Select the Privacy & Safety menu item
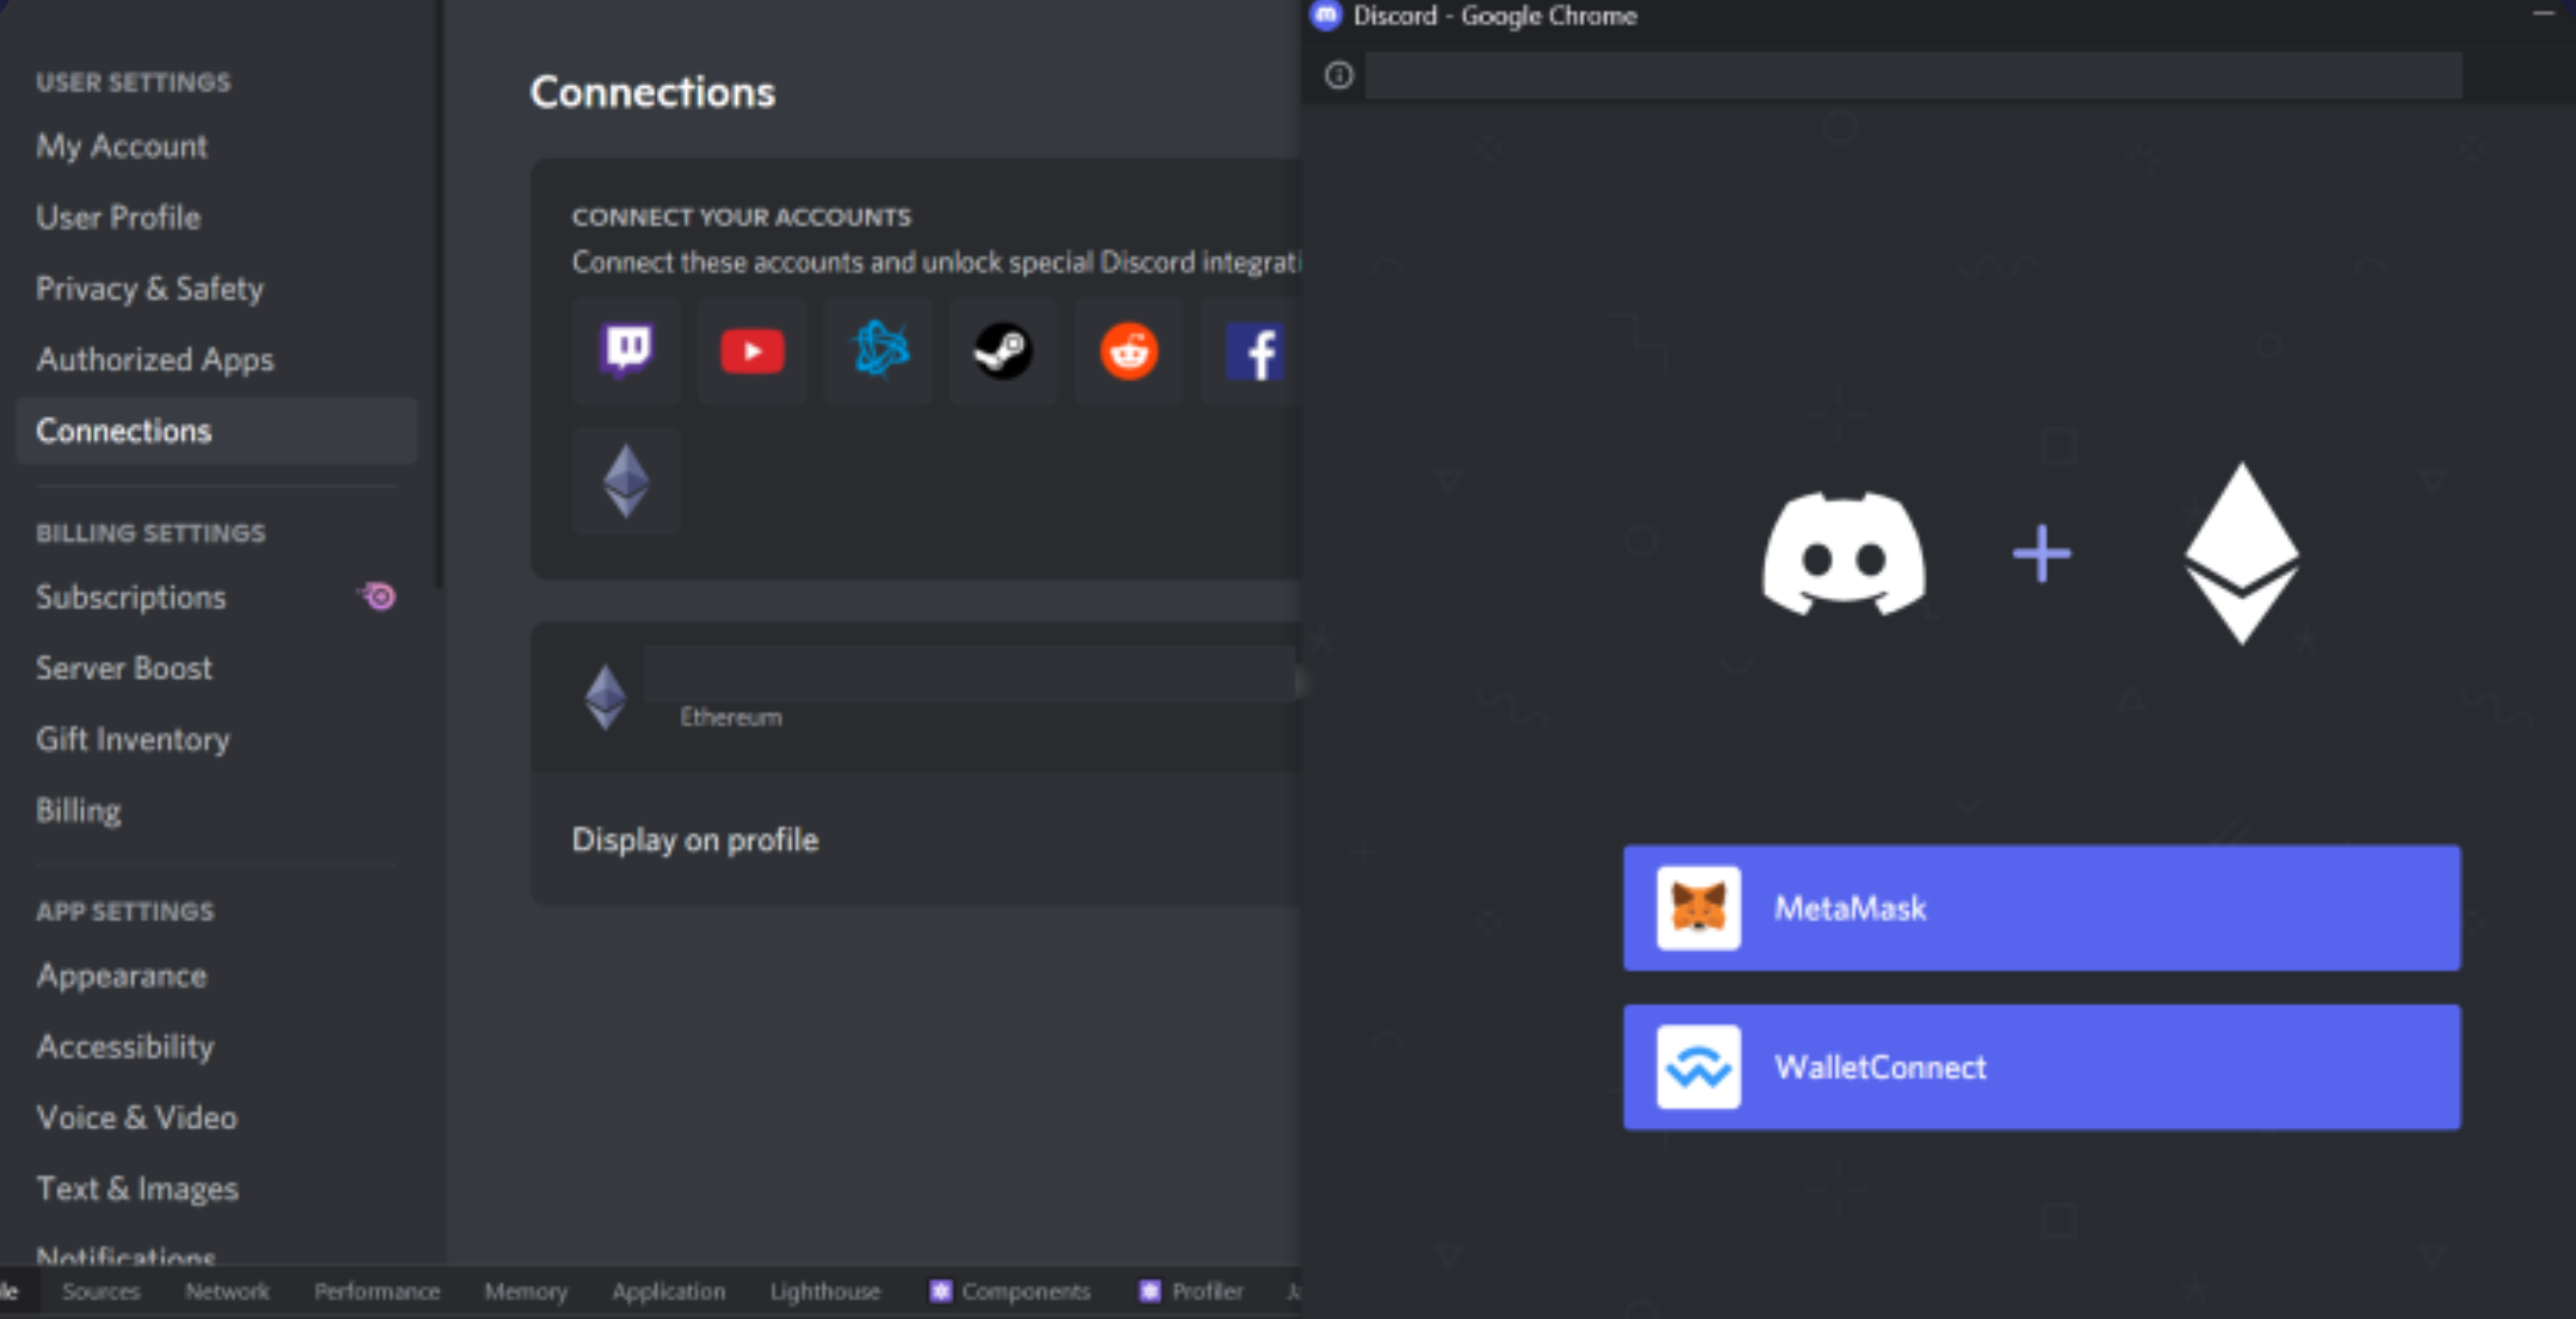Viewport: 2576px width, 1319px height. point(148,289)
